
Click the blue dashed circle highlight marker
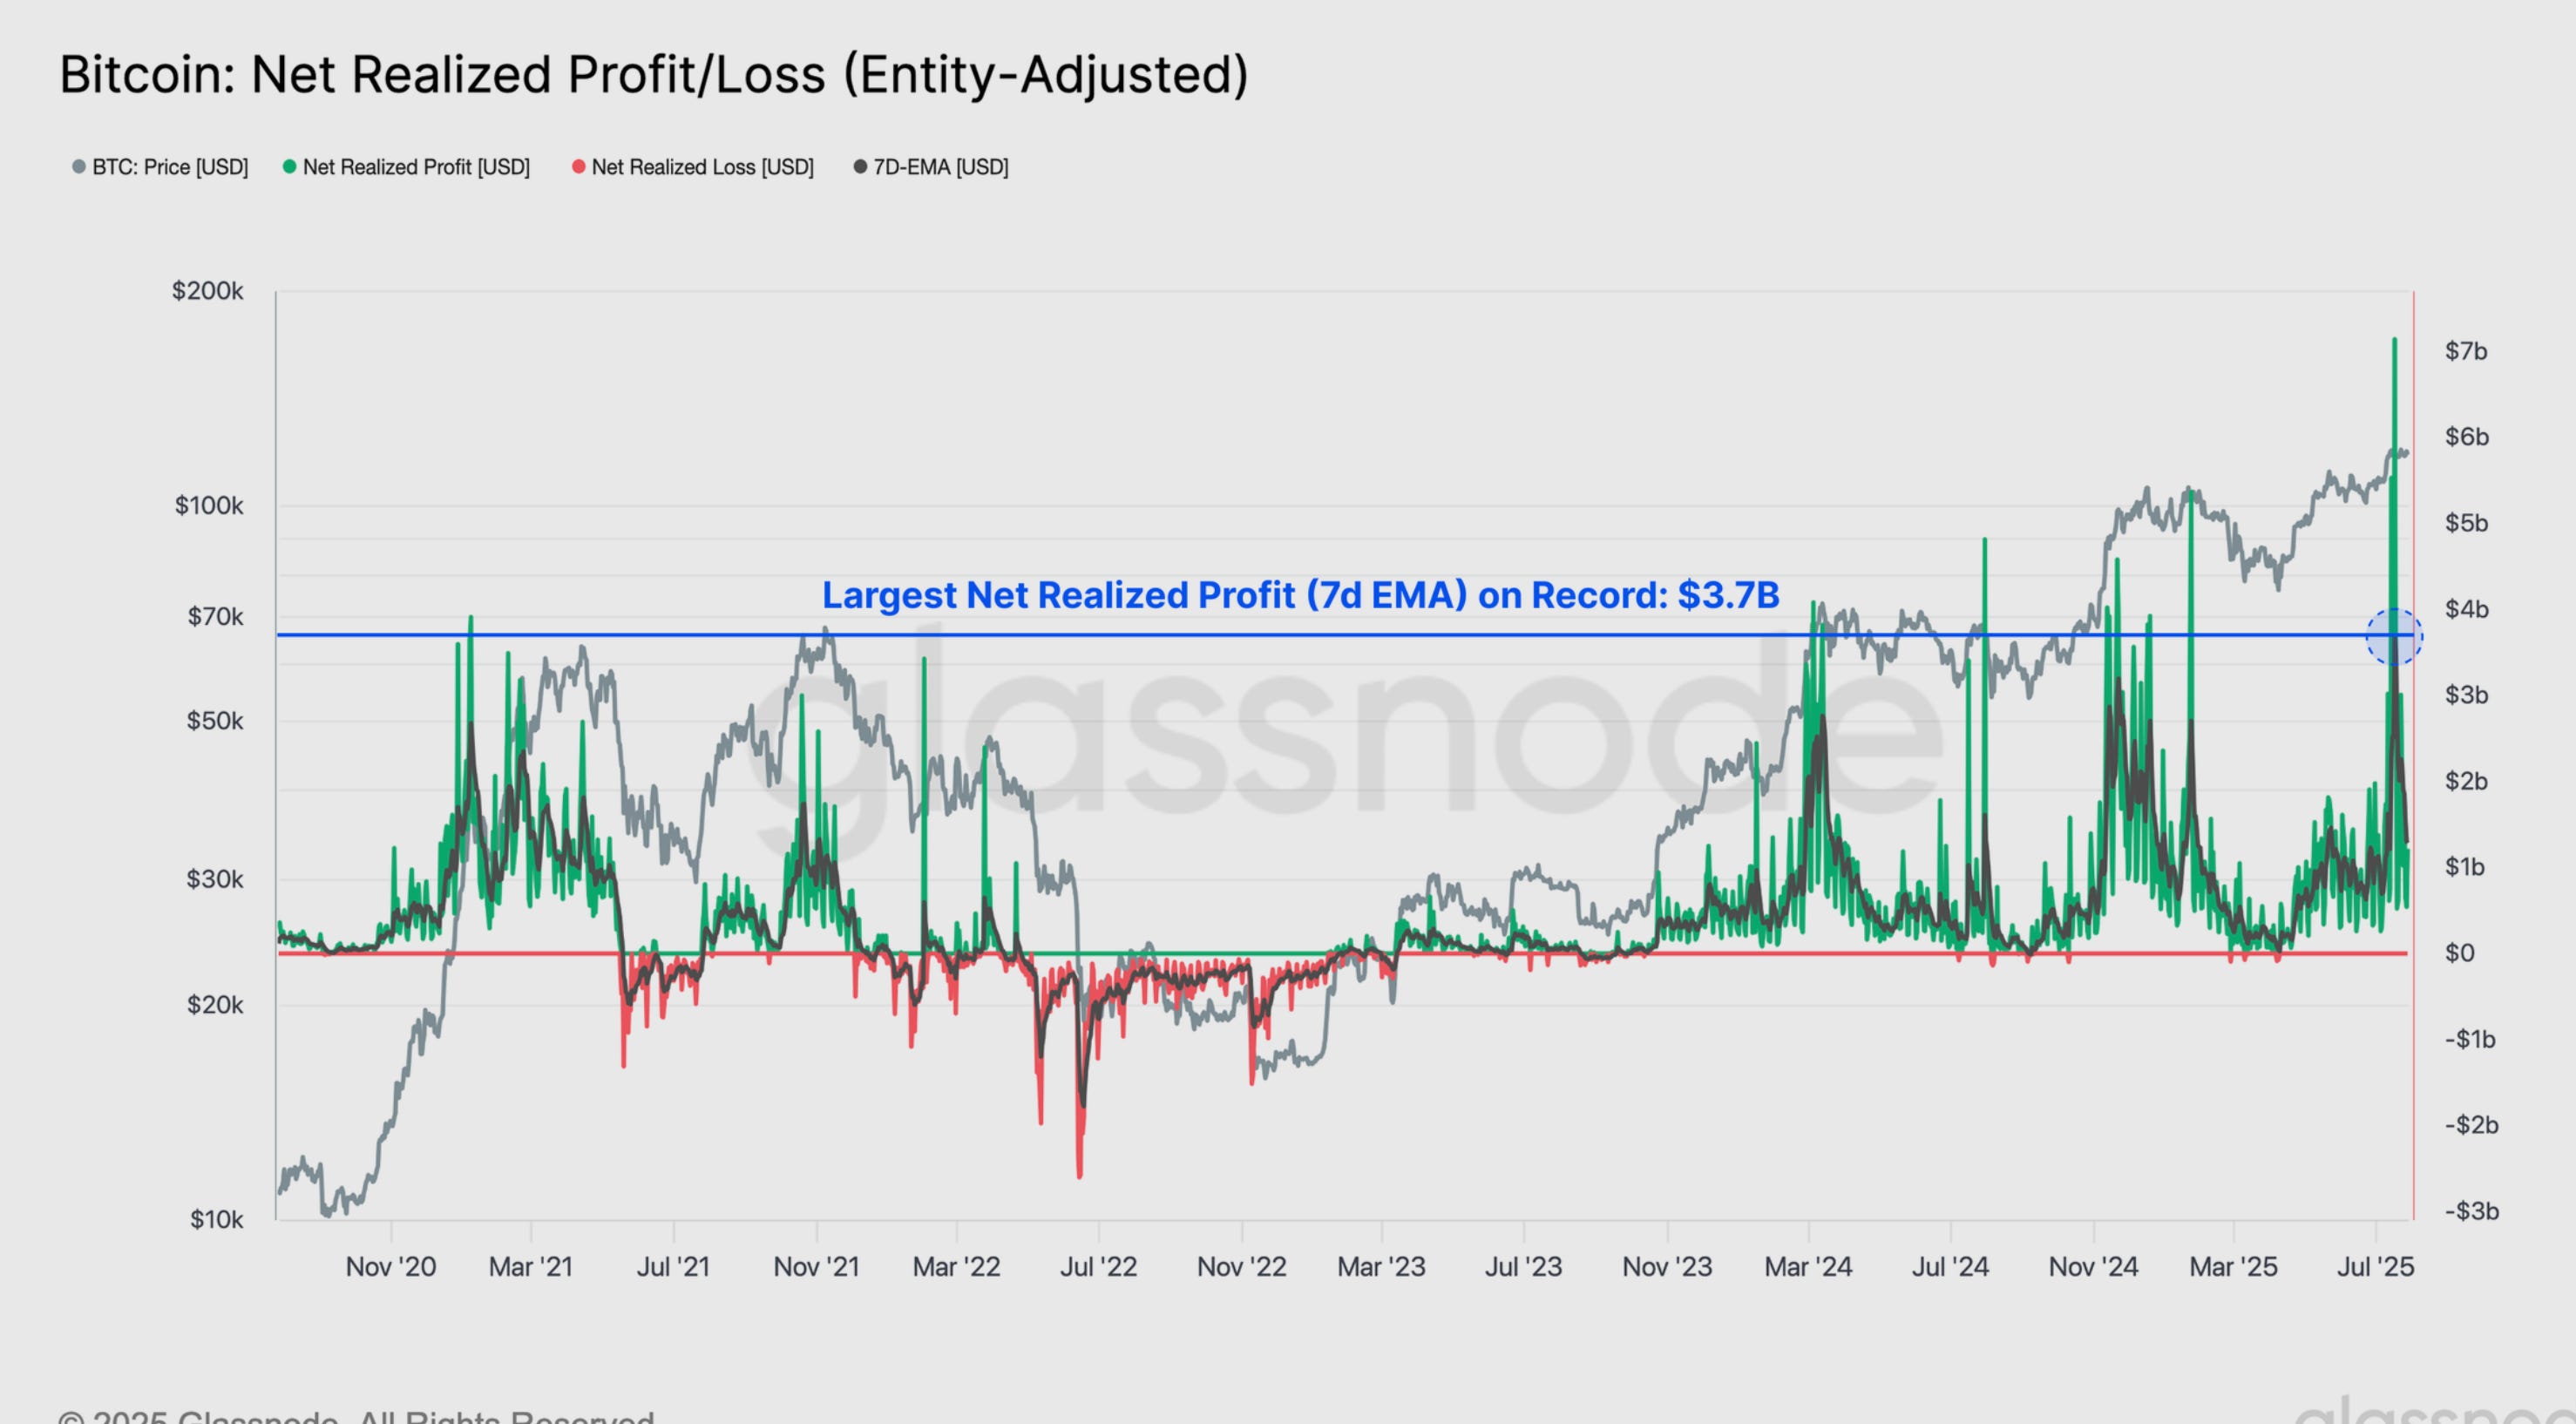[x=2393, y=636]
